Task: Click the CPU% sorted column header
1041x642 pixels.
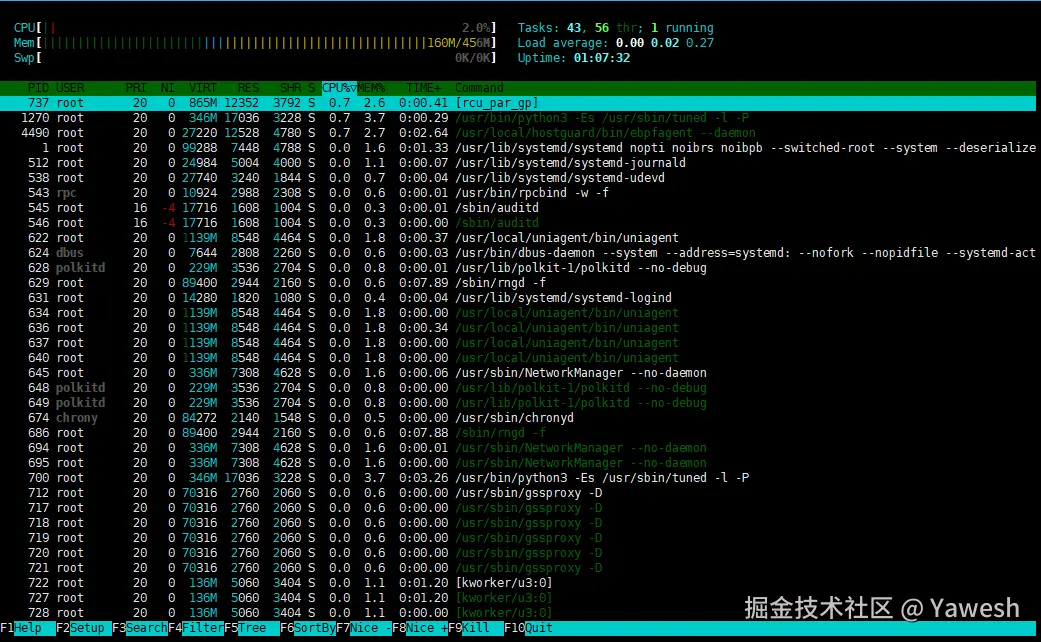Action: (x=339, y=88)
